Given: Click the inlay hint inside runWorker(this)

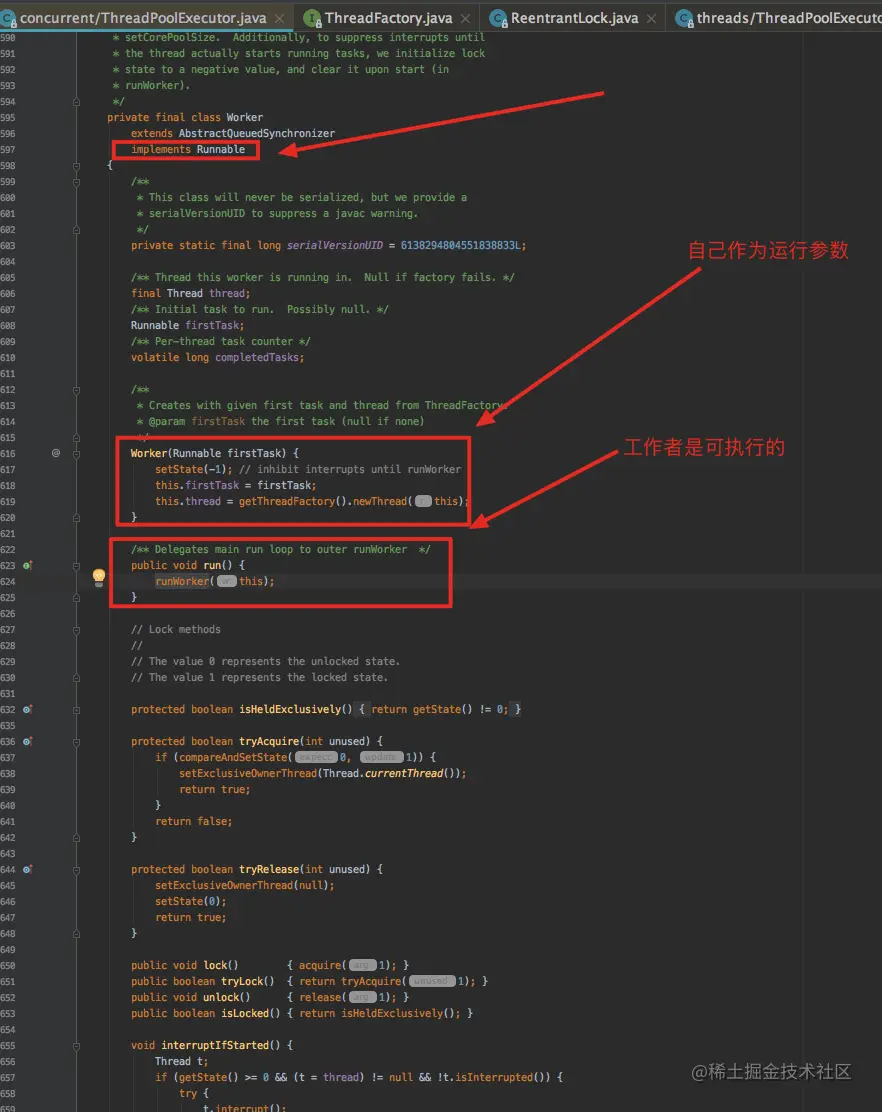Looking at the screenshot, I should (x=226, y=581).
